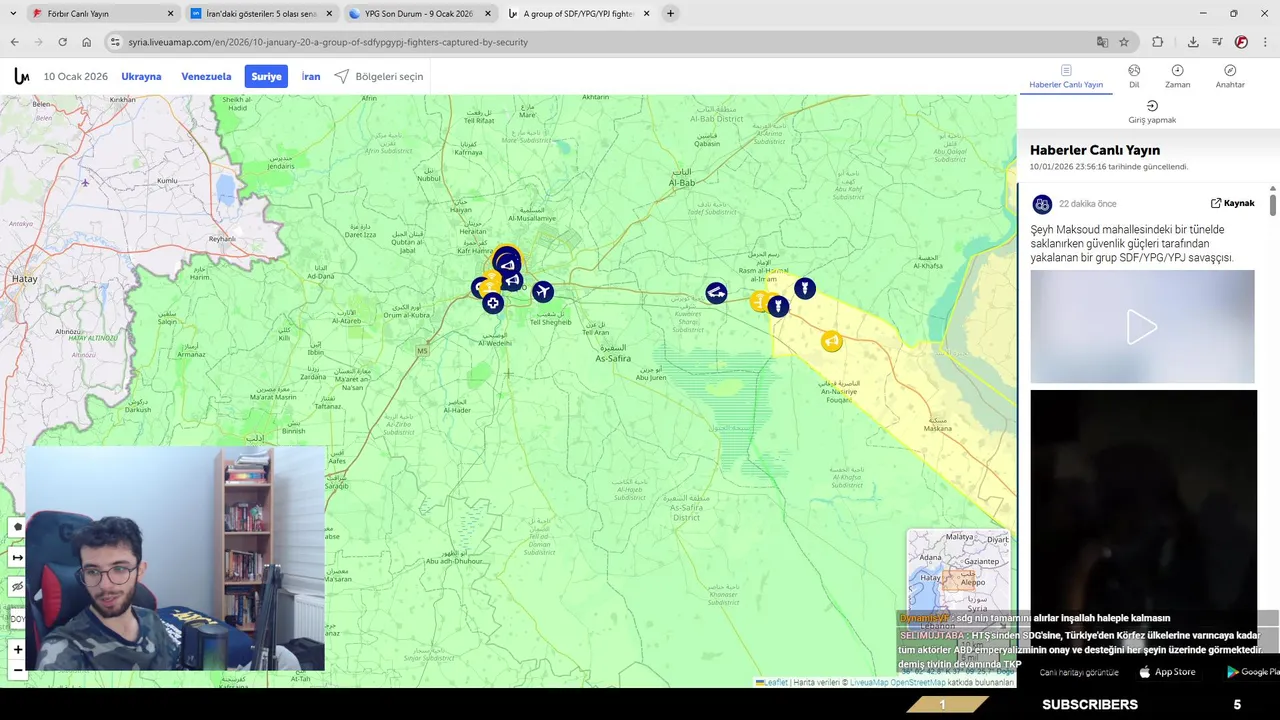Open the Ukrayna region
This screenshot has height=720, width=1280.
click(x=141, y=76)
